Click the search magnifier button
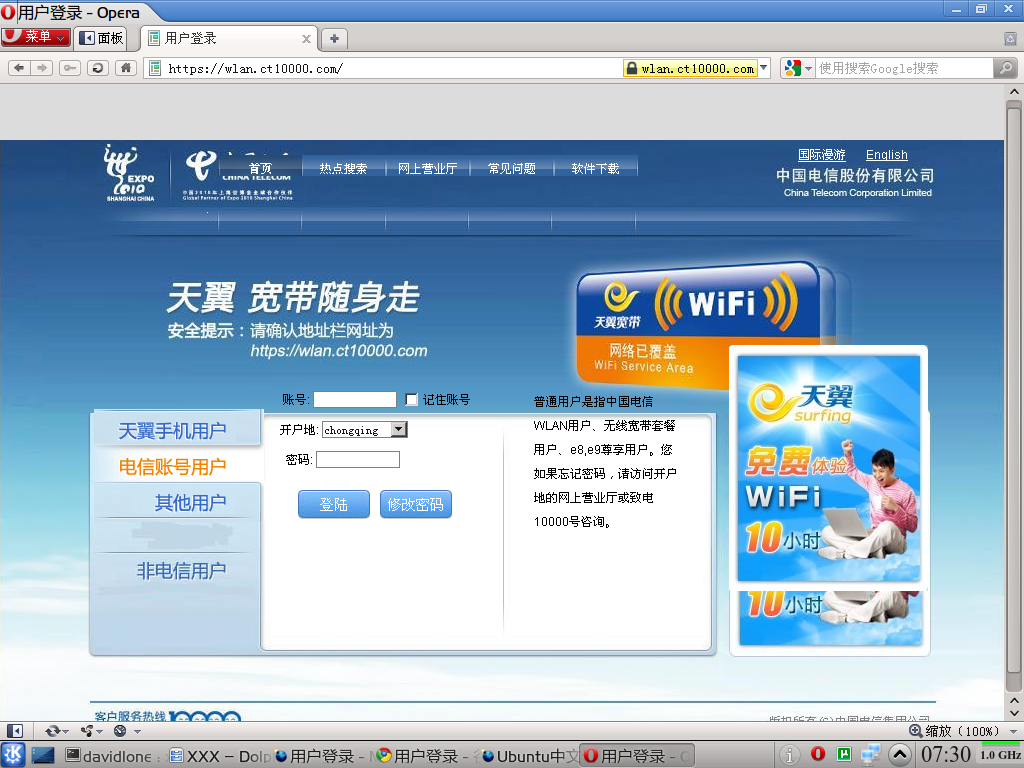 tap(1005, 68)
